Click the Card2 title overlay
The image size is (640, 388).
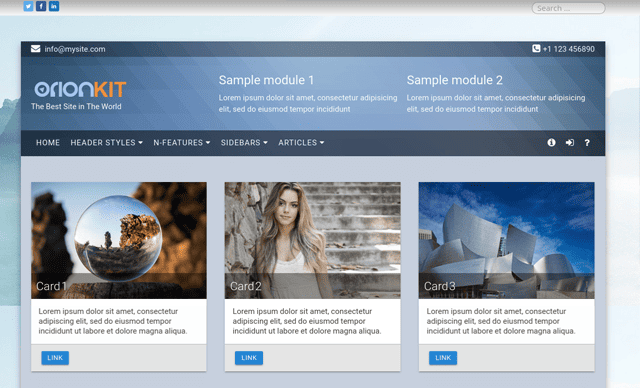[x=245, y=286]
